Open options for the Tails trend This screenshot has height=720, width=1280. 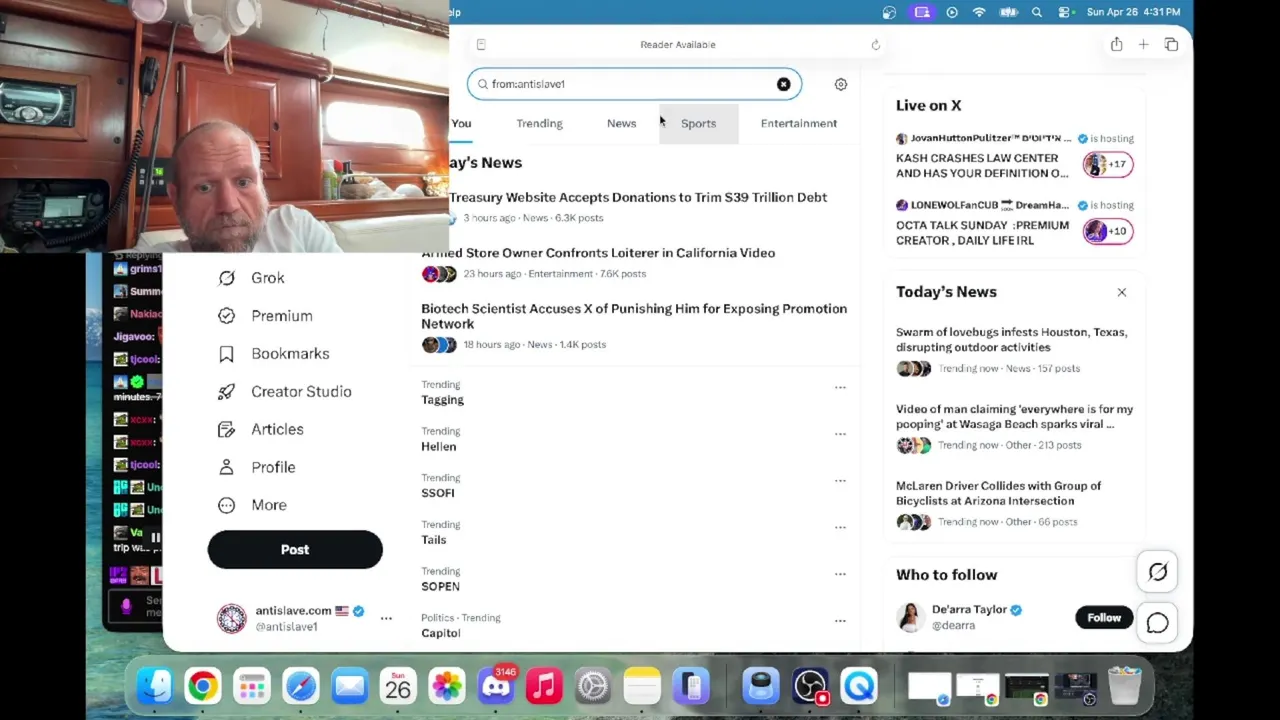click(840, 527)
